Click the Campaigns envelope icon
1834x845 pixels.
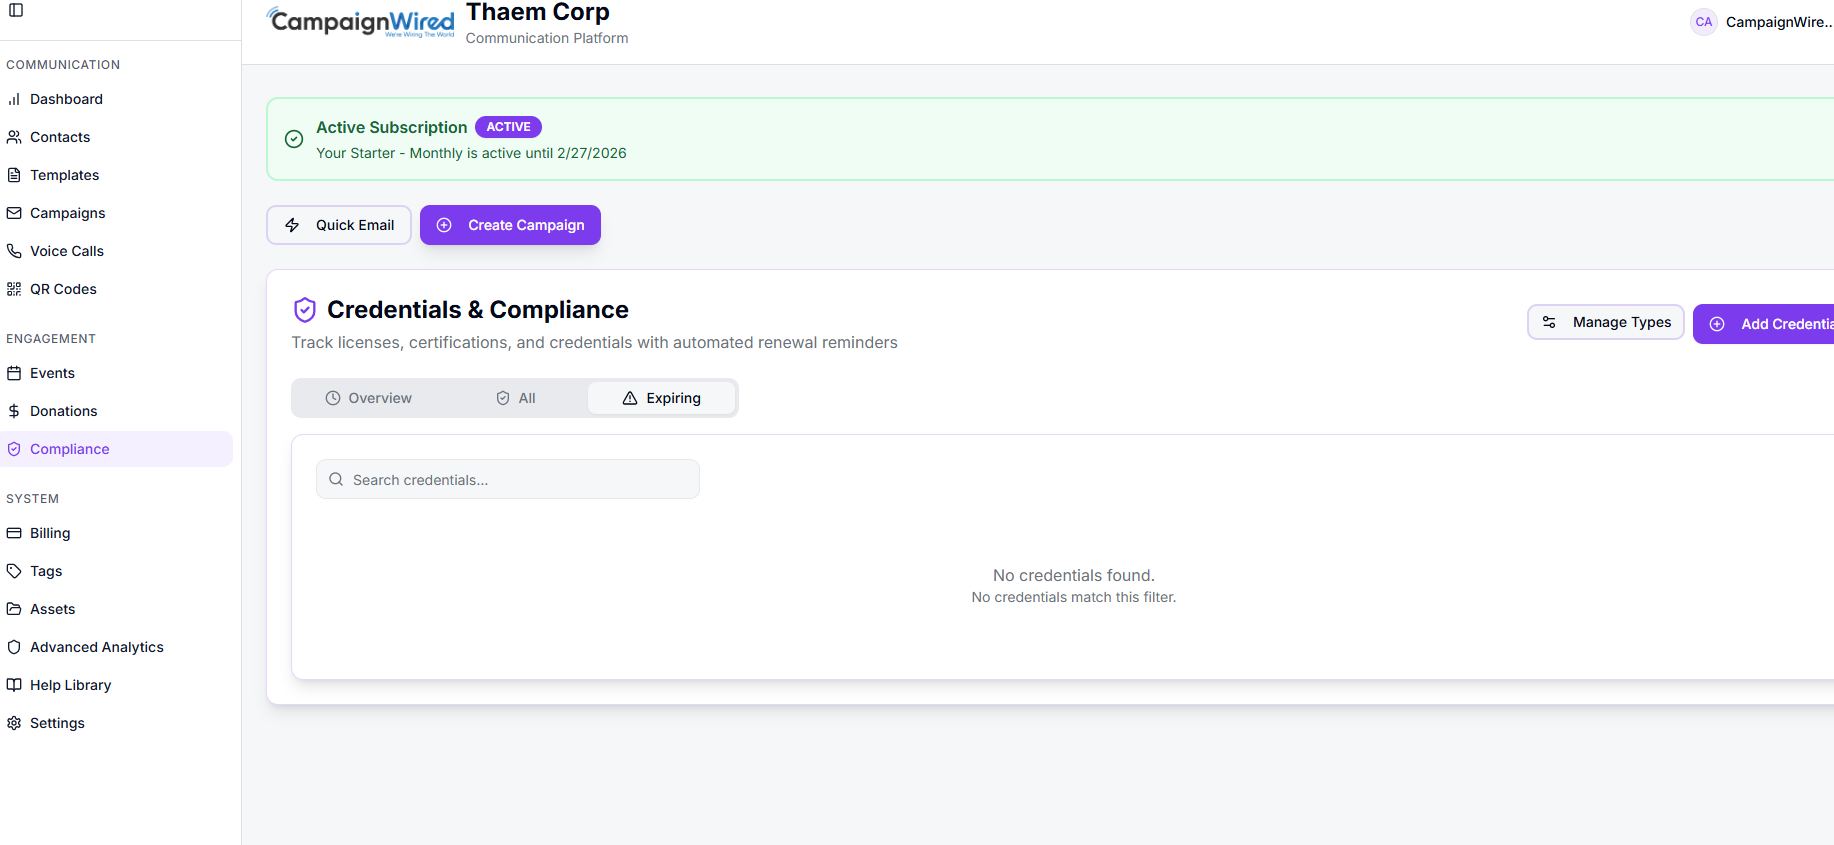14,213
